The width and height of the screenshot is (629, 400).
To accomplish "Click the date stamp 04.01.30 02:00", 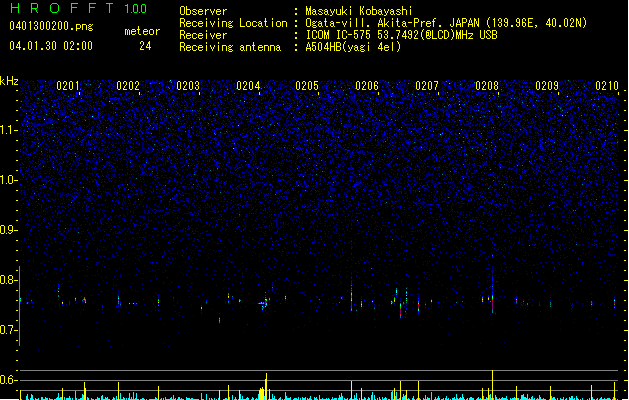I will tap(51, 46).
